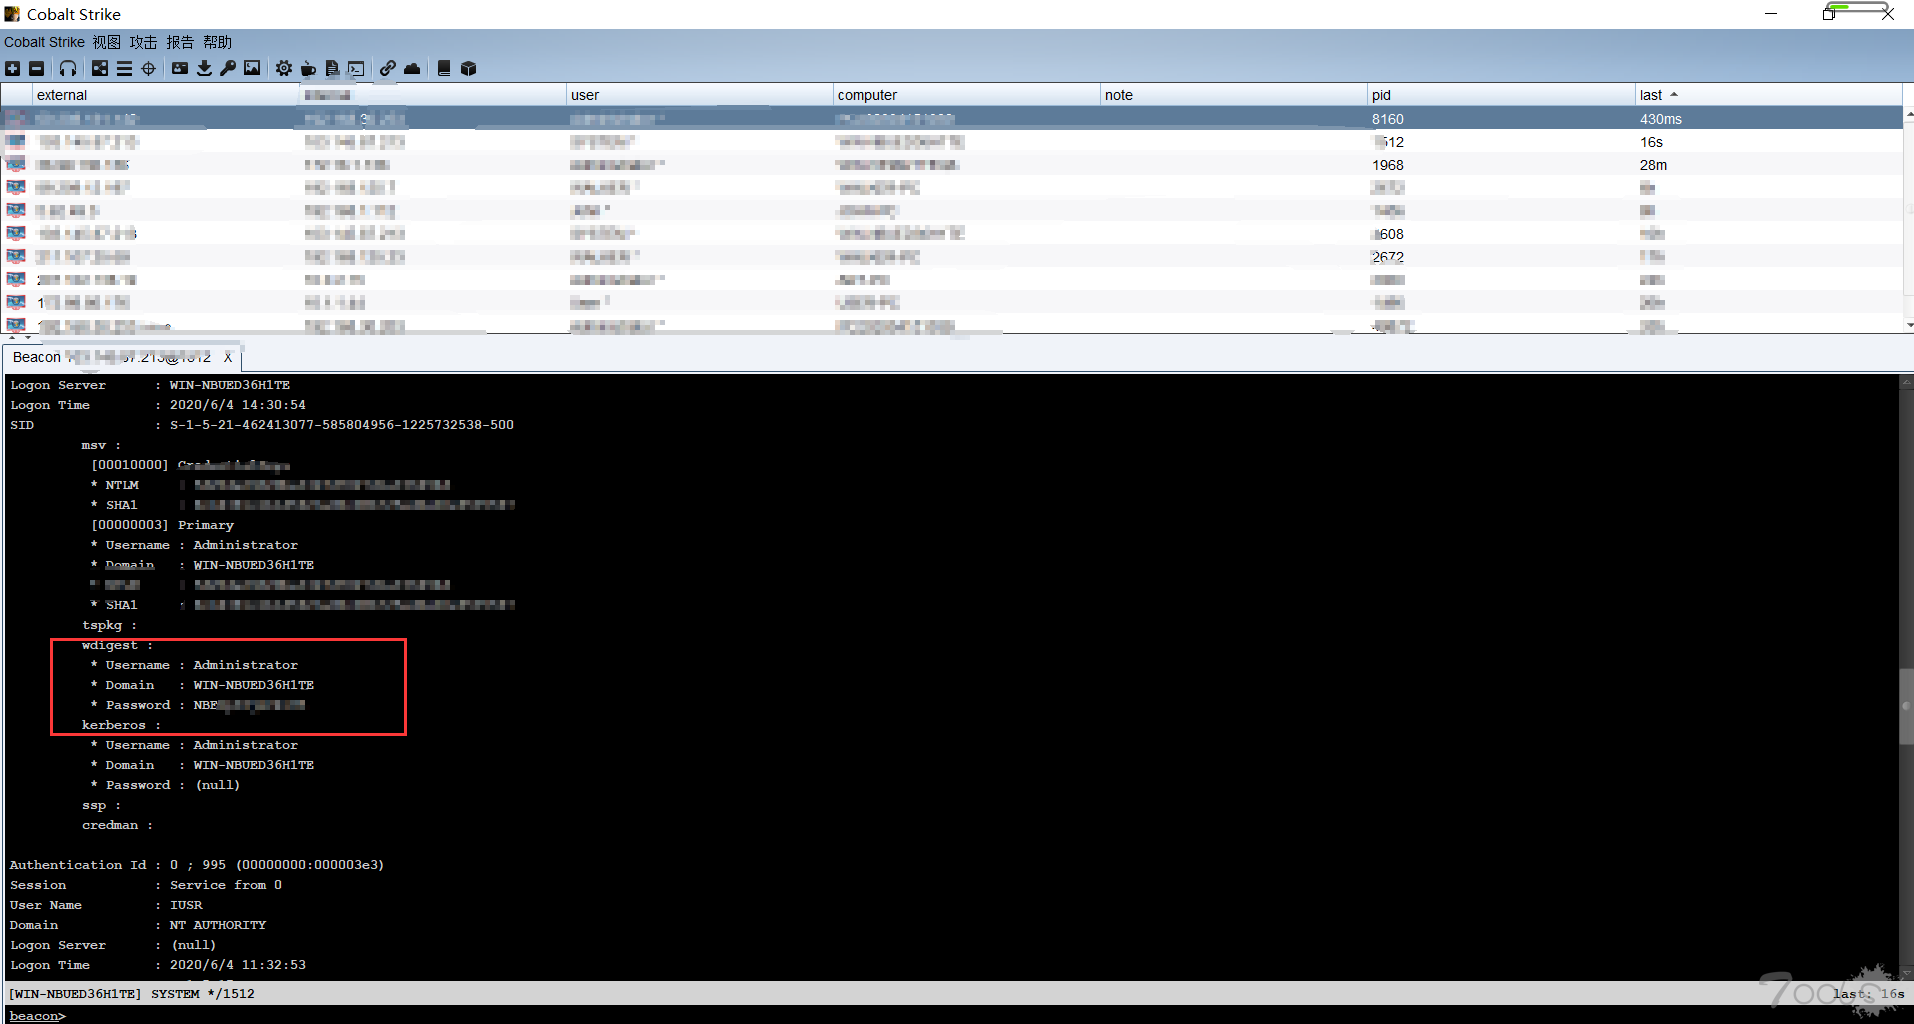Select session row with last 16s
The width and height of the screenshot is (1914, 1024).
(x=951, y=142)
